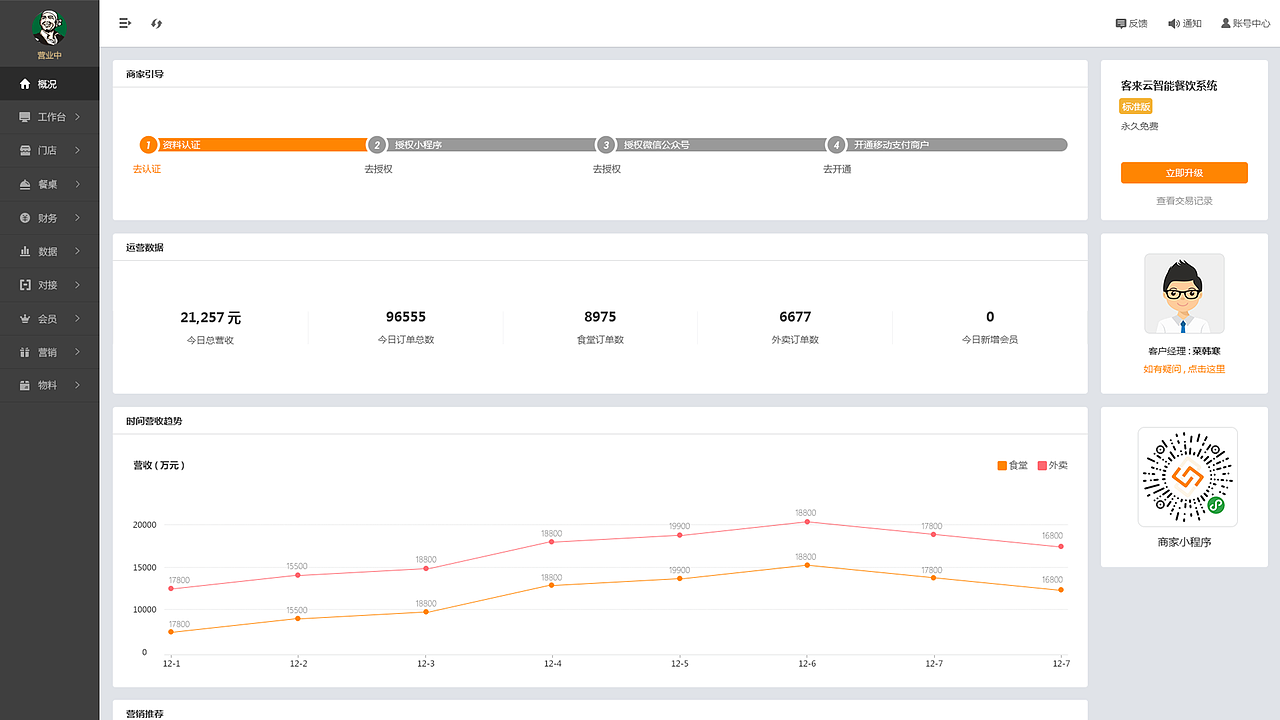Click 如有疑问，点击这里 link

point(1184,369)
